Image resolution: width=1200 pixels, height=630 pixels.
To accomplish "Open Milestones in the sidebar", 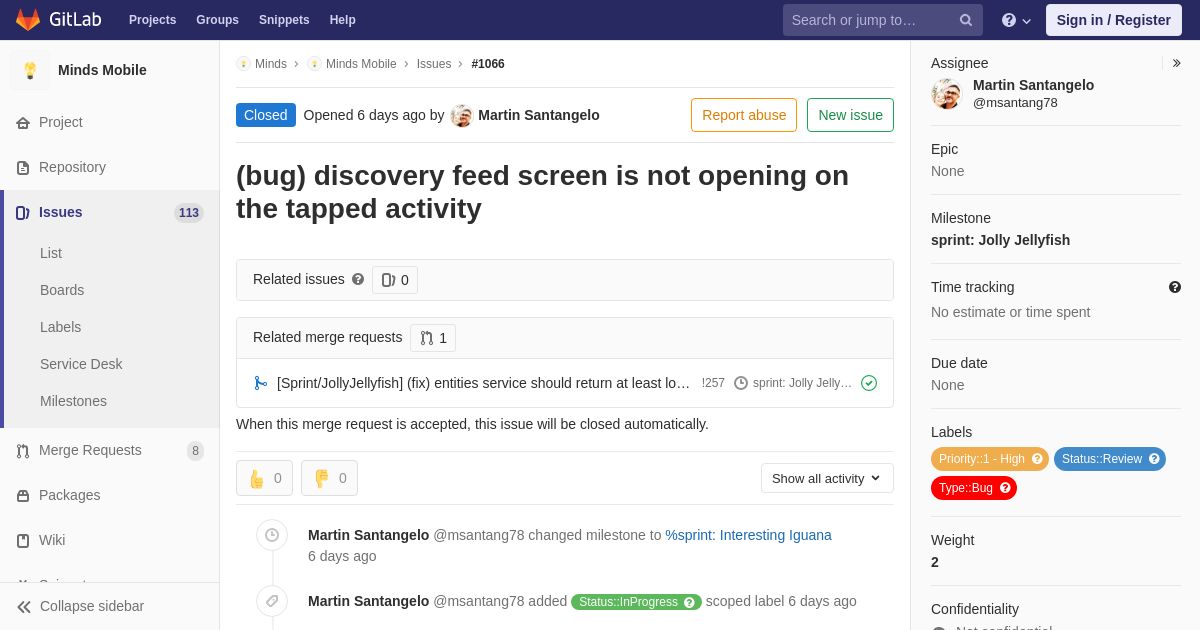I will click(x=73, y=401).
